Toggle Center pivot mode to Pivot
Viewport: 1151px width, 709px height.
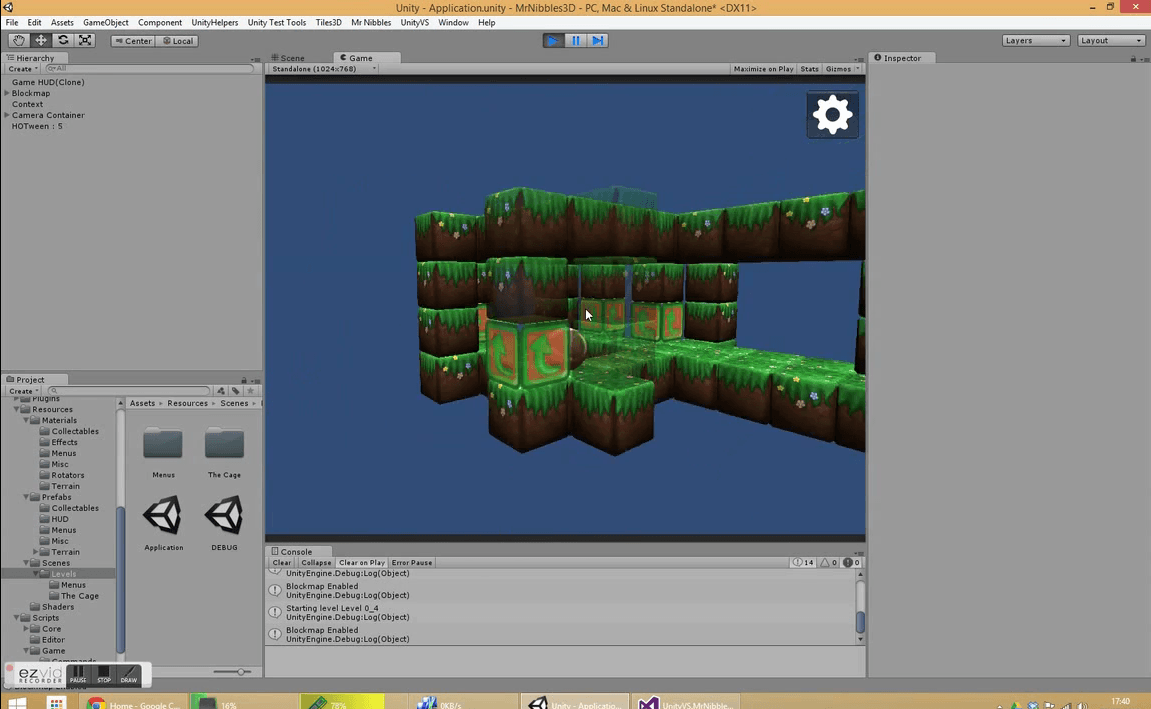[x=133, y=41]
